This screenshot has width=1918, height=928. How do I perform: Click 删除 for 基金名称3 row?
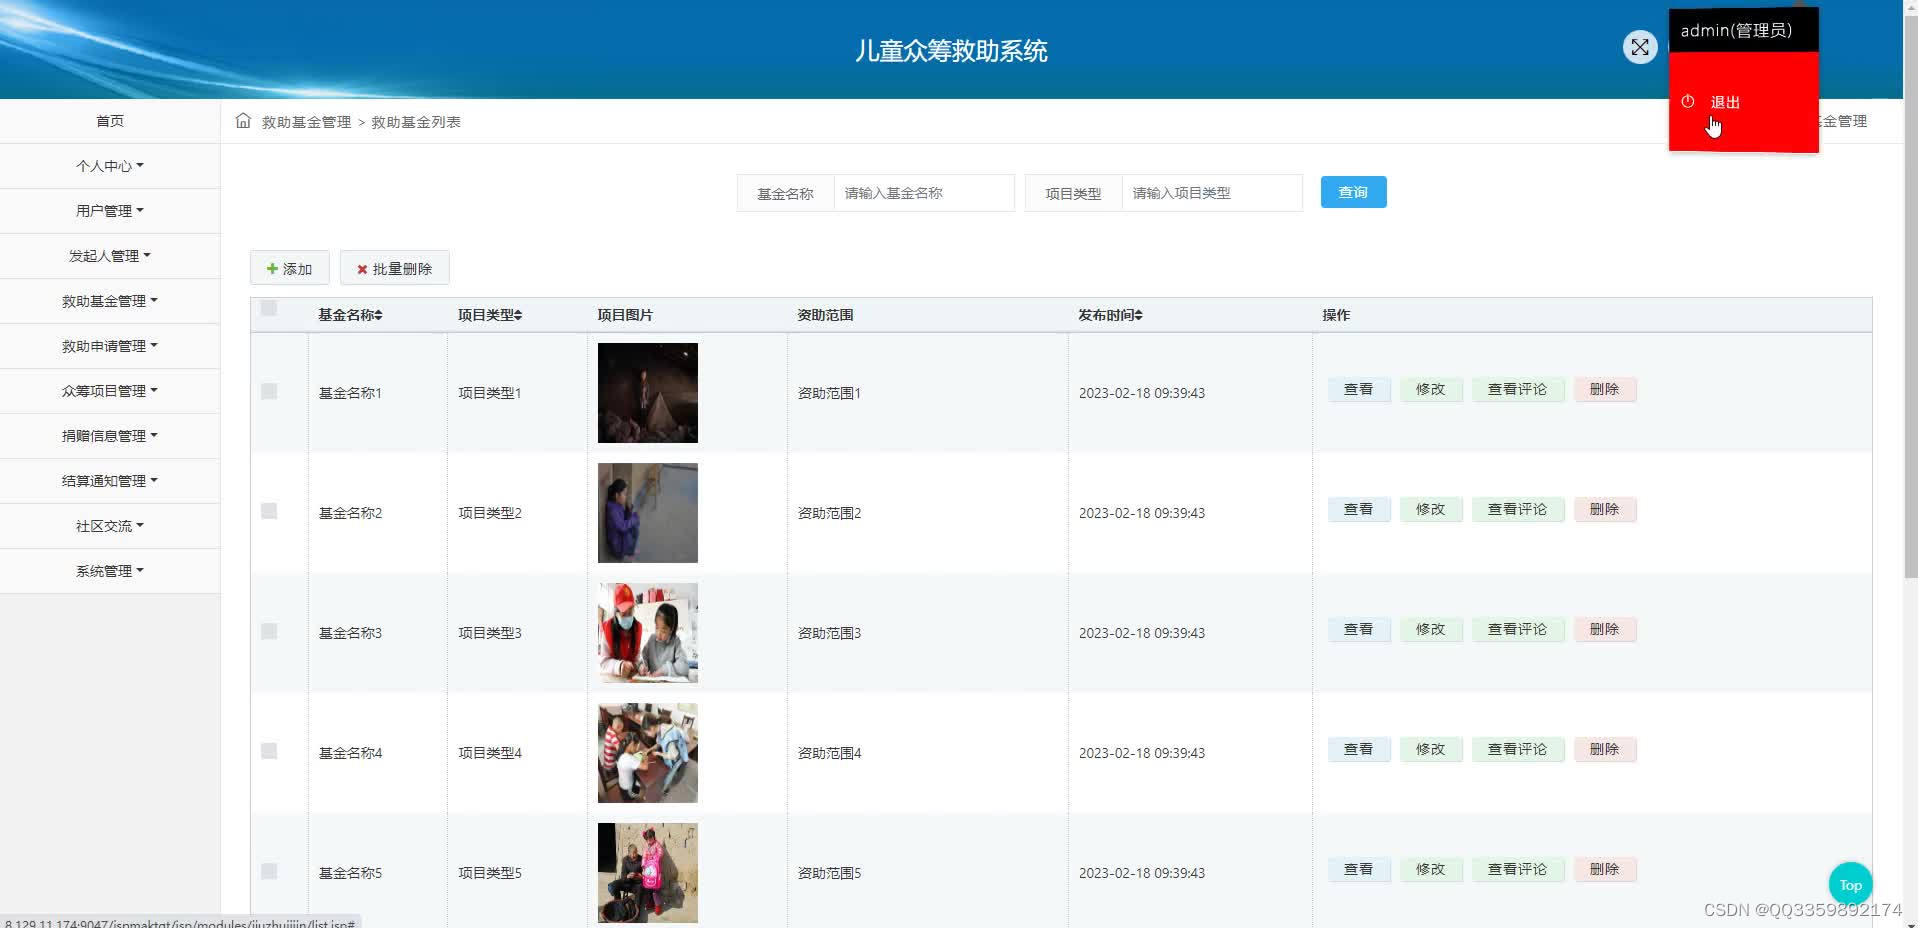coord(1605,629)
